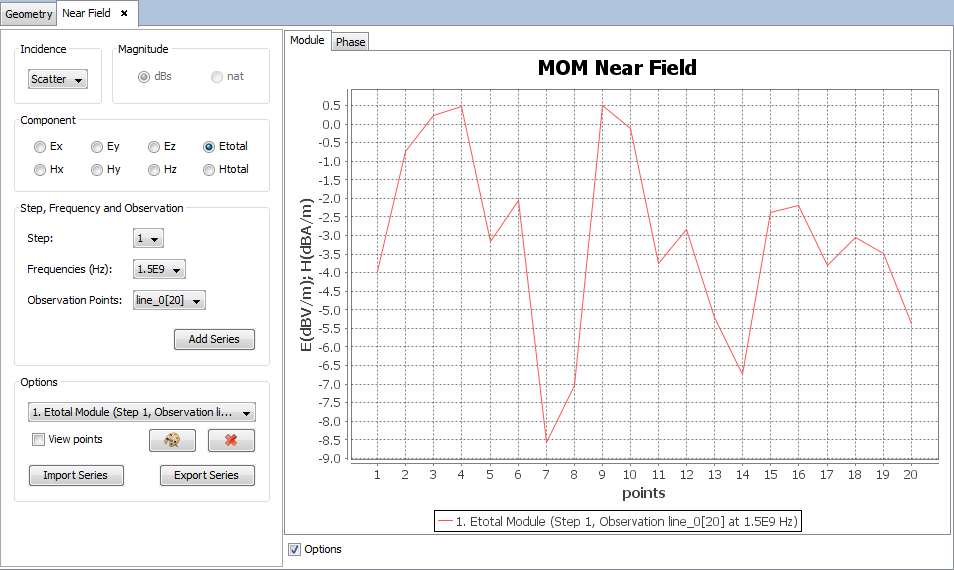Click the Etotal Module legend entry
The height and width of the screenshot is (570, 954).
pos(617,521)
